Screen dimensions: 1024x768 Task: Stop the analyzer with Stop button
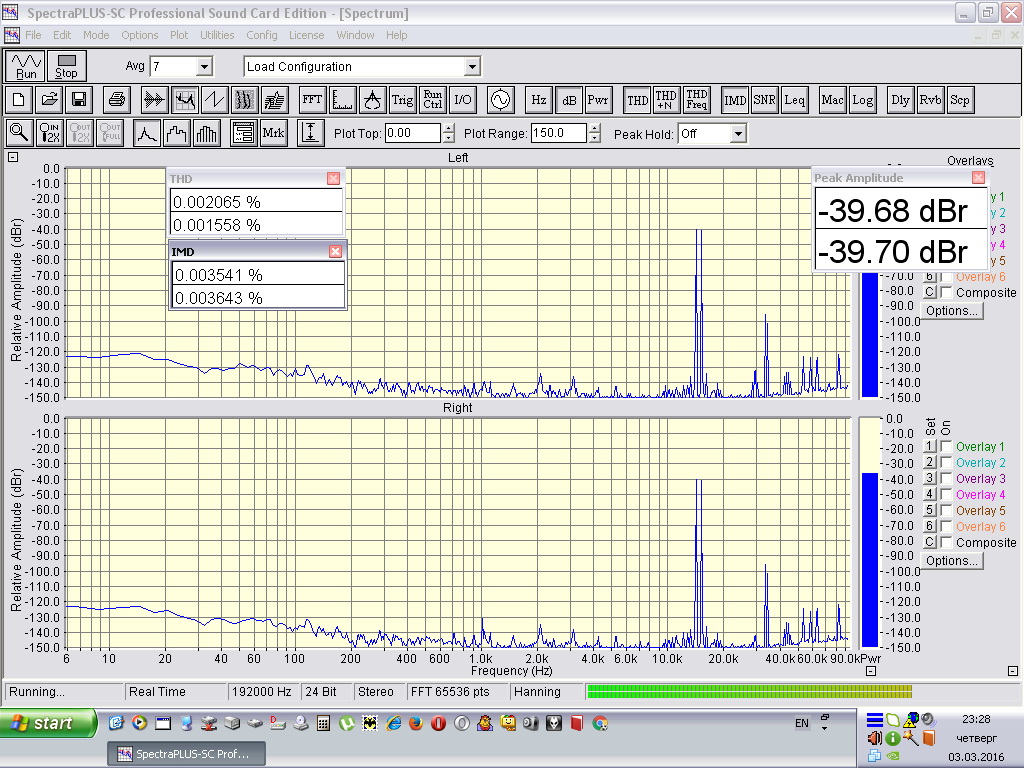66,66
